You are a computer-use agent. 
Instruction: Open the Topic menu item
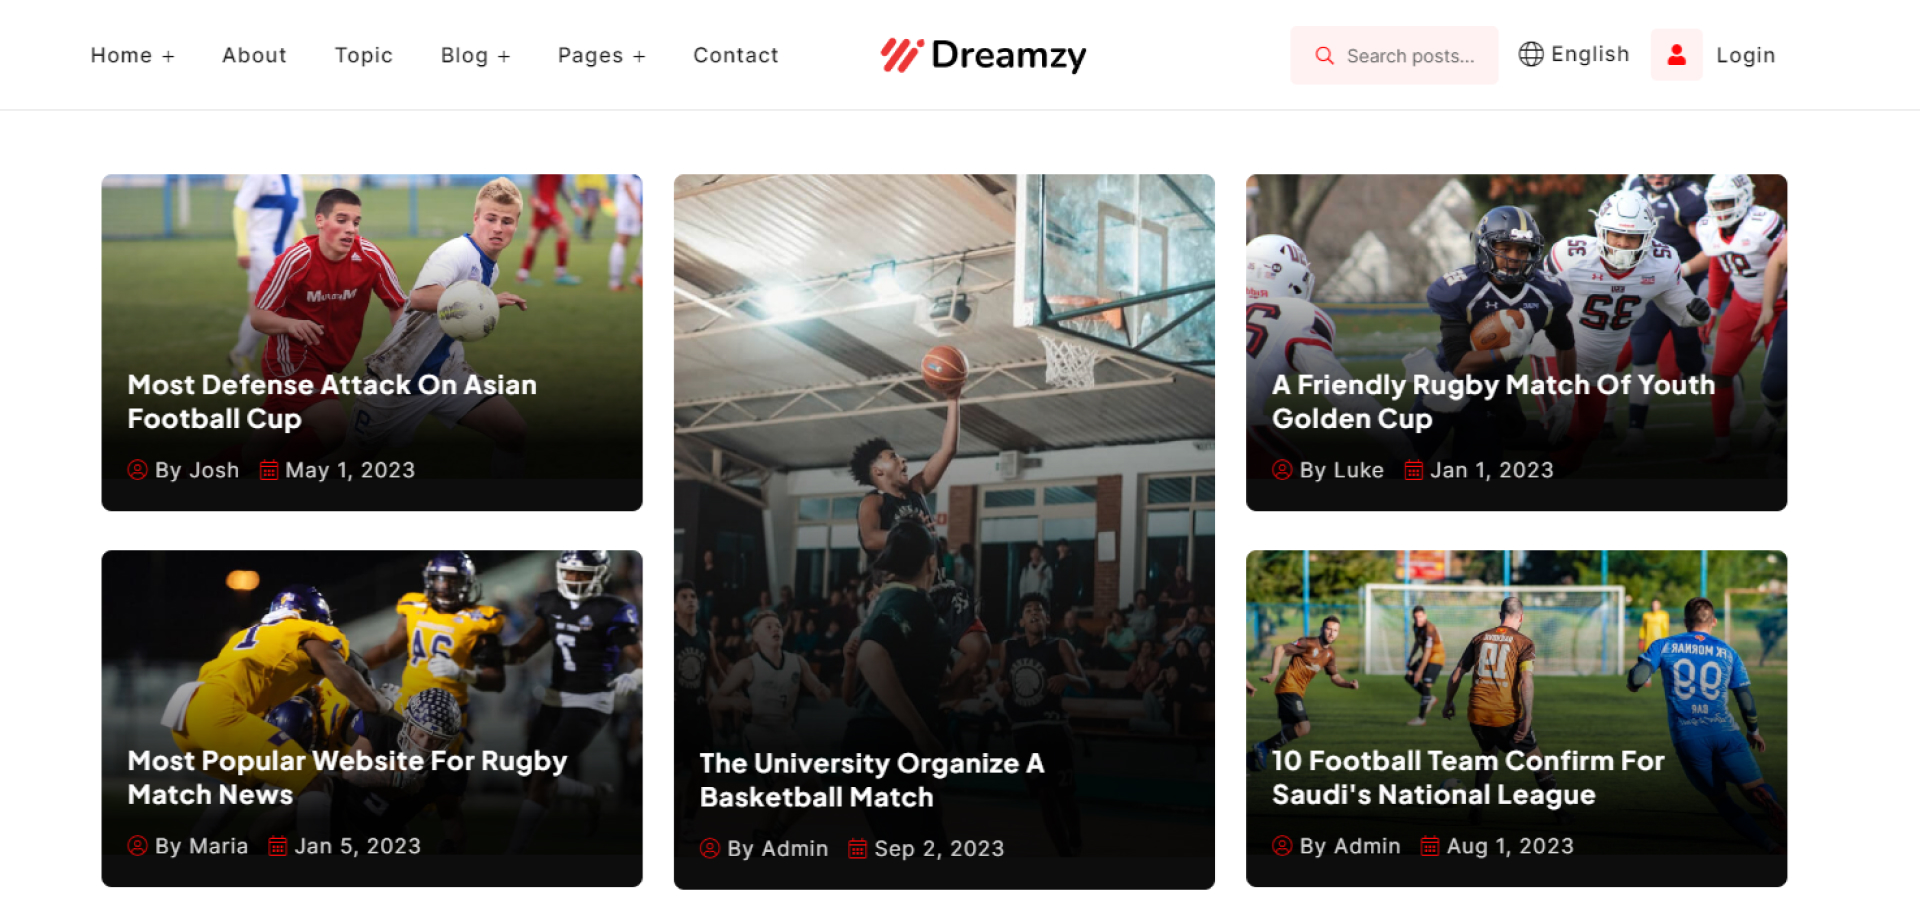coord(363,55)
